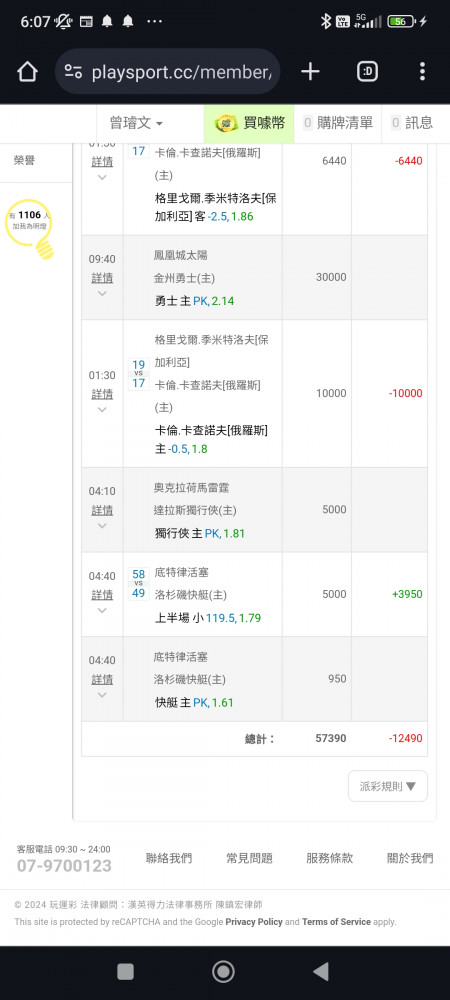This screenshot has height=1000, width=450.
Task: Open the 常見問題 footer link
Action: point(249,858)
